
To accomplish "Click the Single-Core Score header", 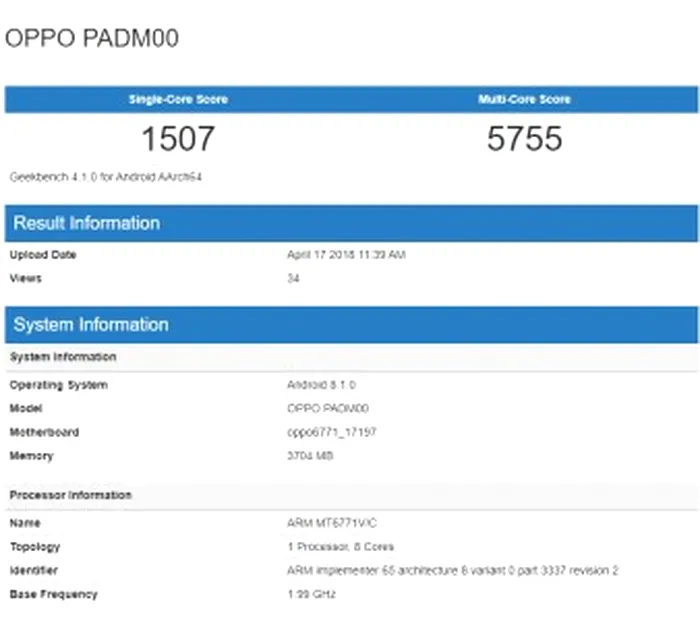I will pyautogui.click(x=179, y=99).
